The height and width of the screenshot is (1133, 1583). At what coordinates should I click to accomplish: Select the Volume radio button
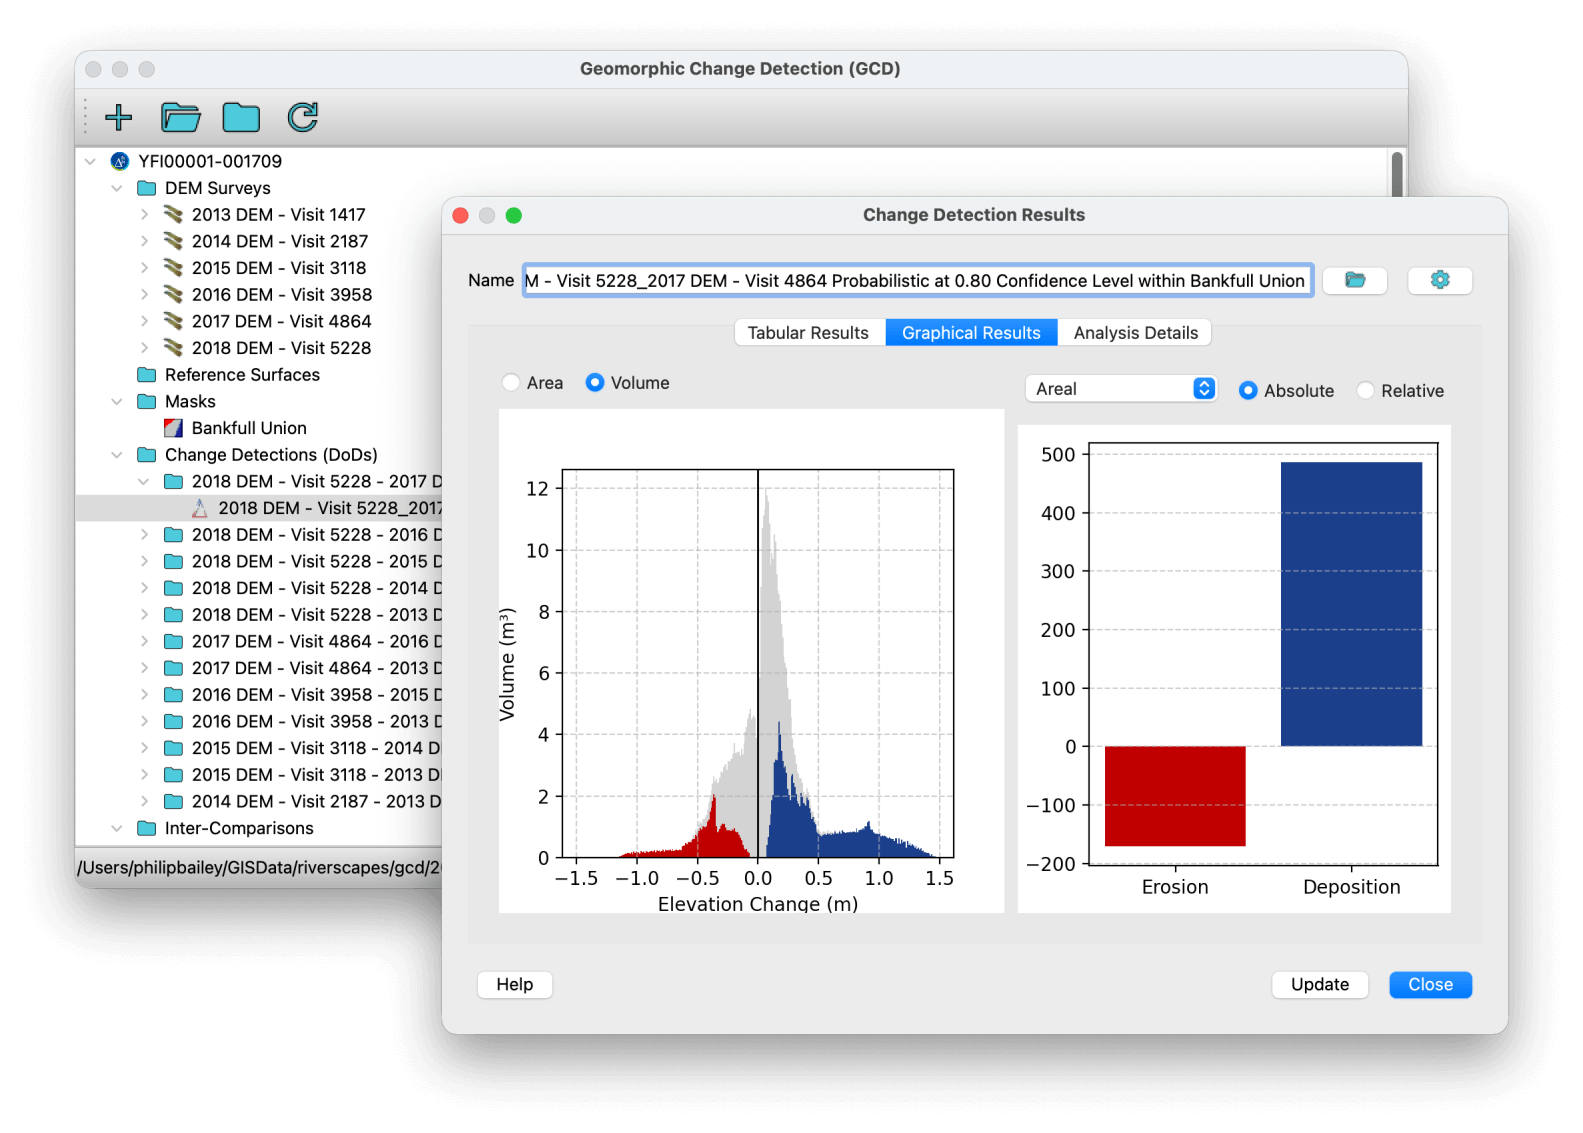click(x=595, y=383)
